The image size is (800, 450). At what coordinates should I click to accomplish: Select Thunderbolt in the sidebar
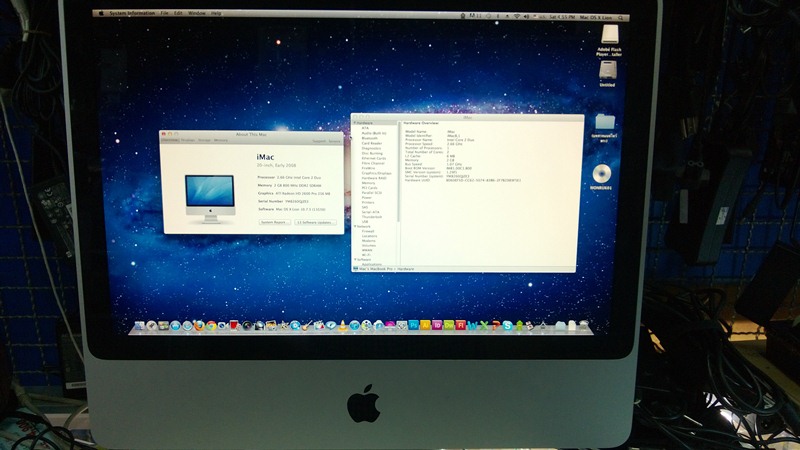(372, 217)
